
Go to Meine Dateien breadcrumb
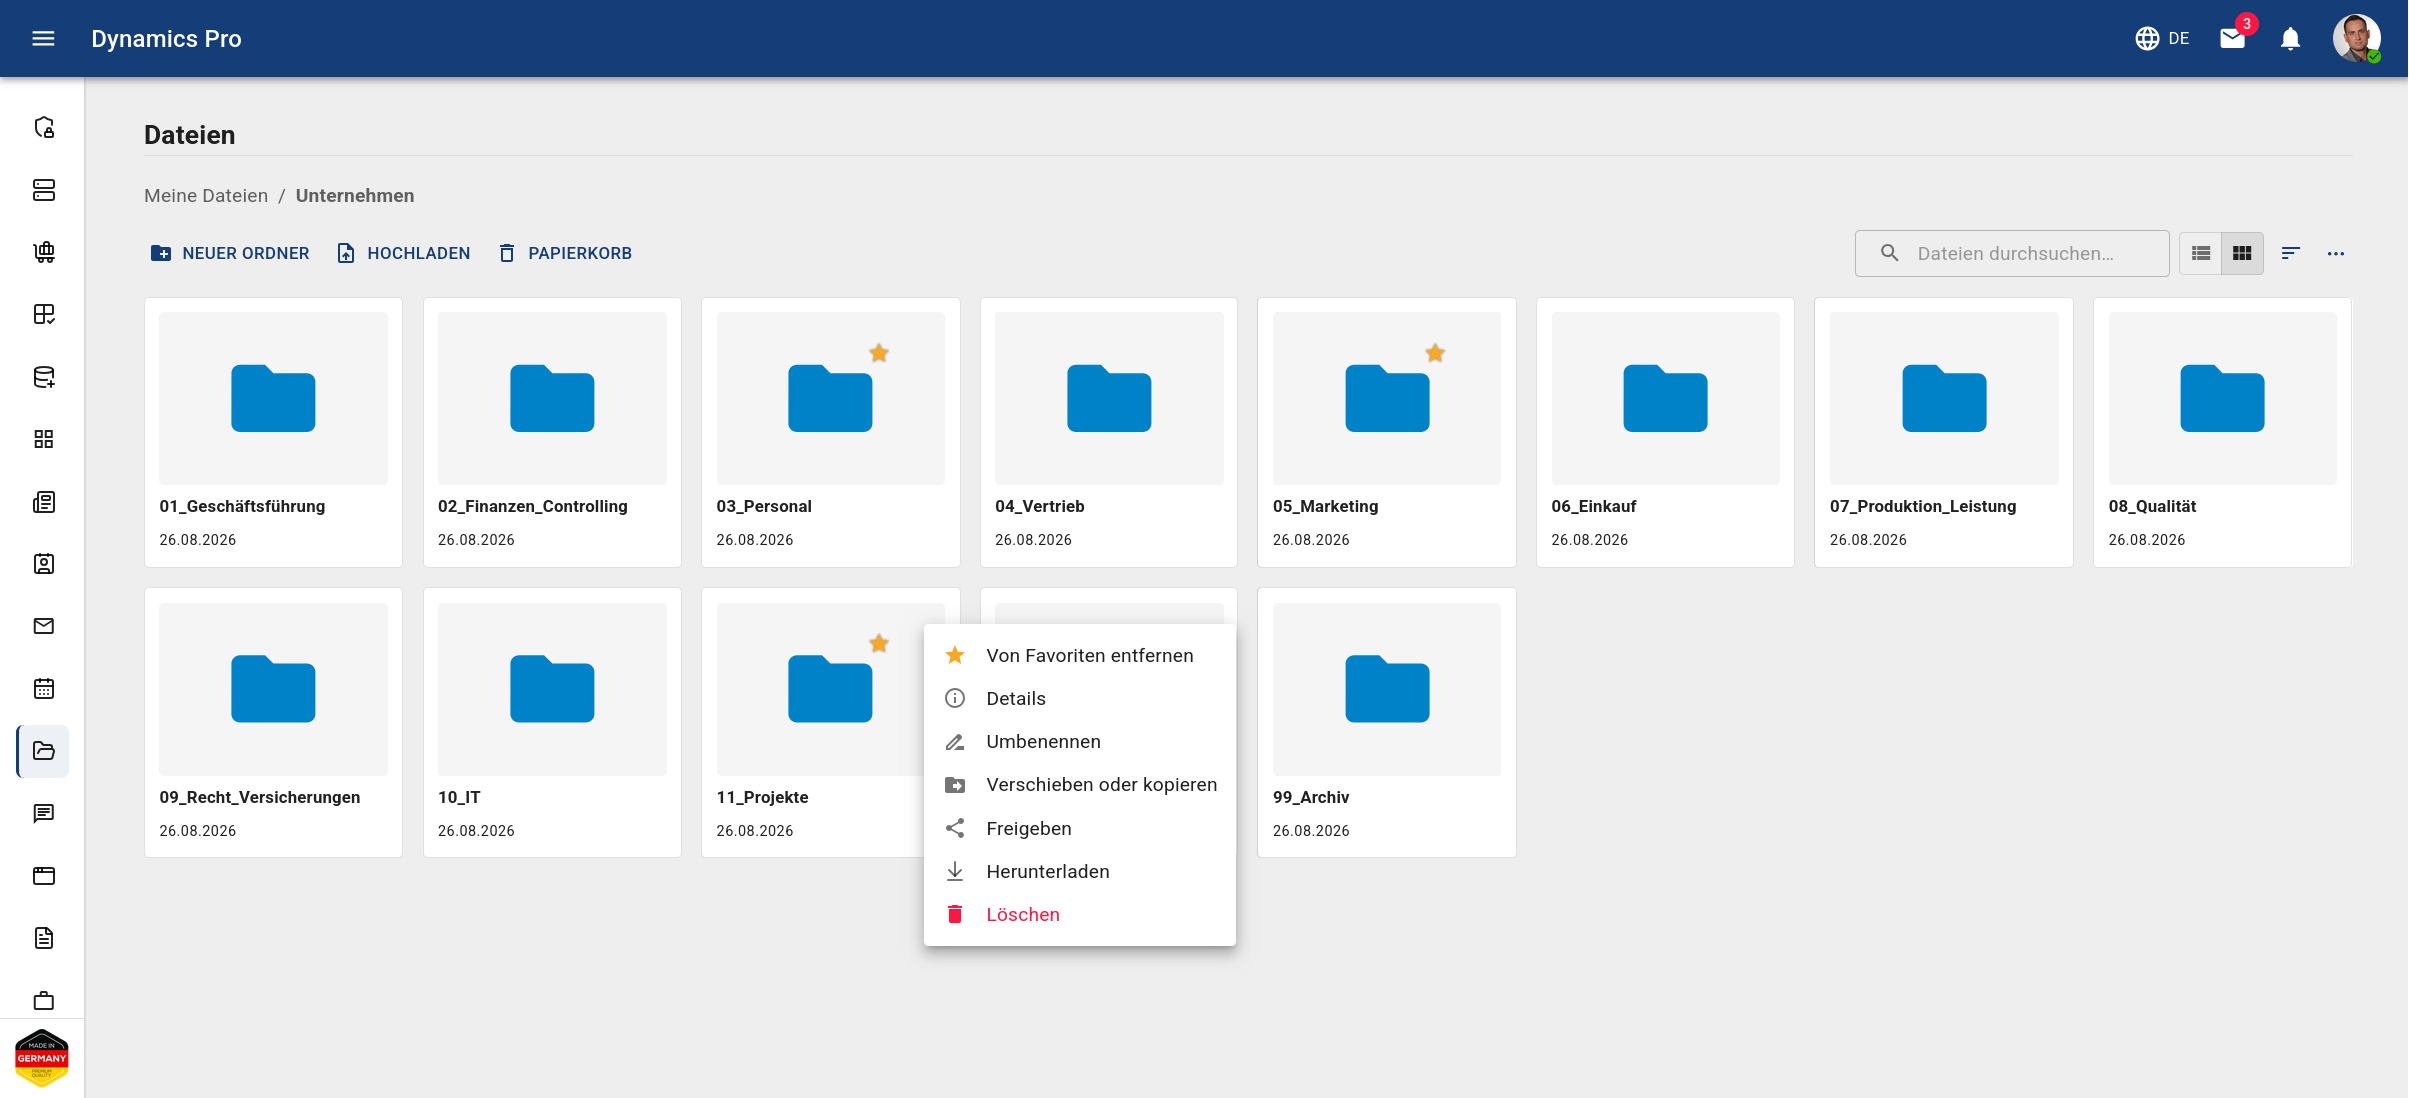click(x=206, y=196)
